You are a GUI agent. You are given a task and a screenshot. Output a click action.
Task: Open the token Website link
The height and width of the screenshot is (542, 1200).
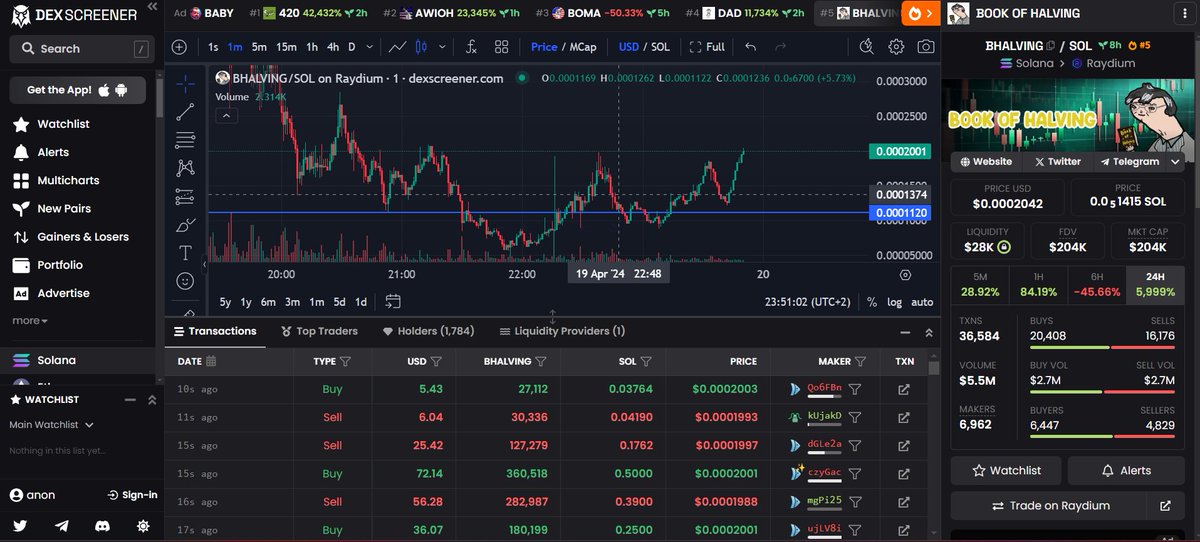tap(986, 161)
